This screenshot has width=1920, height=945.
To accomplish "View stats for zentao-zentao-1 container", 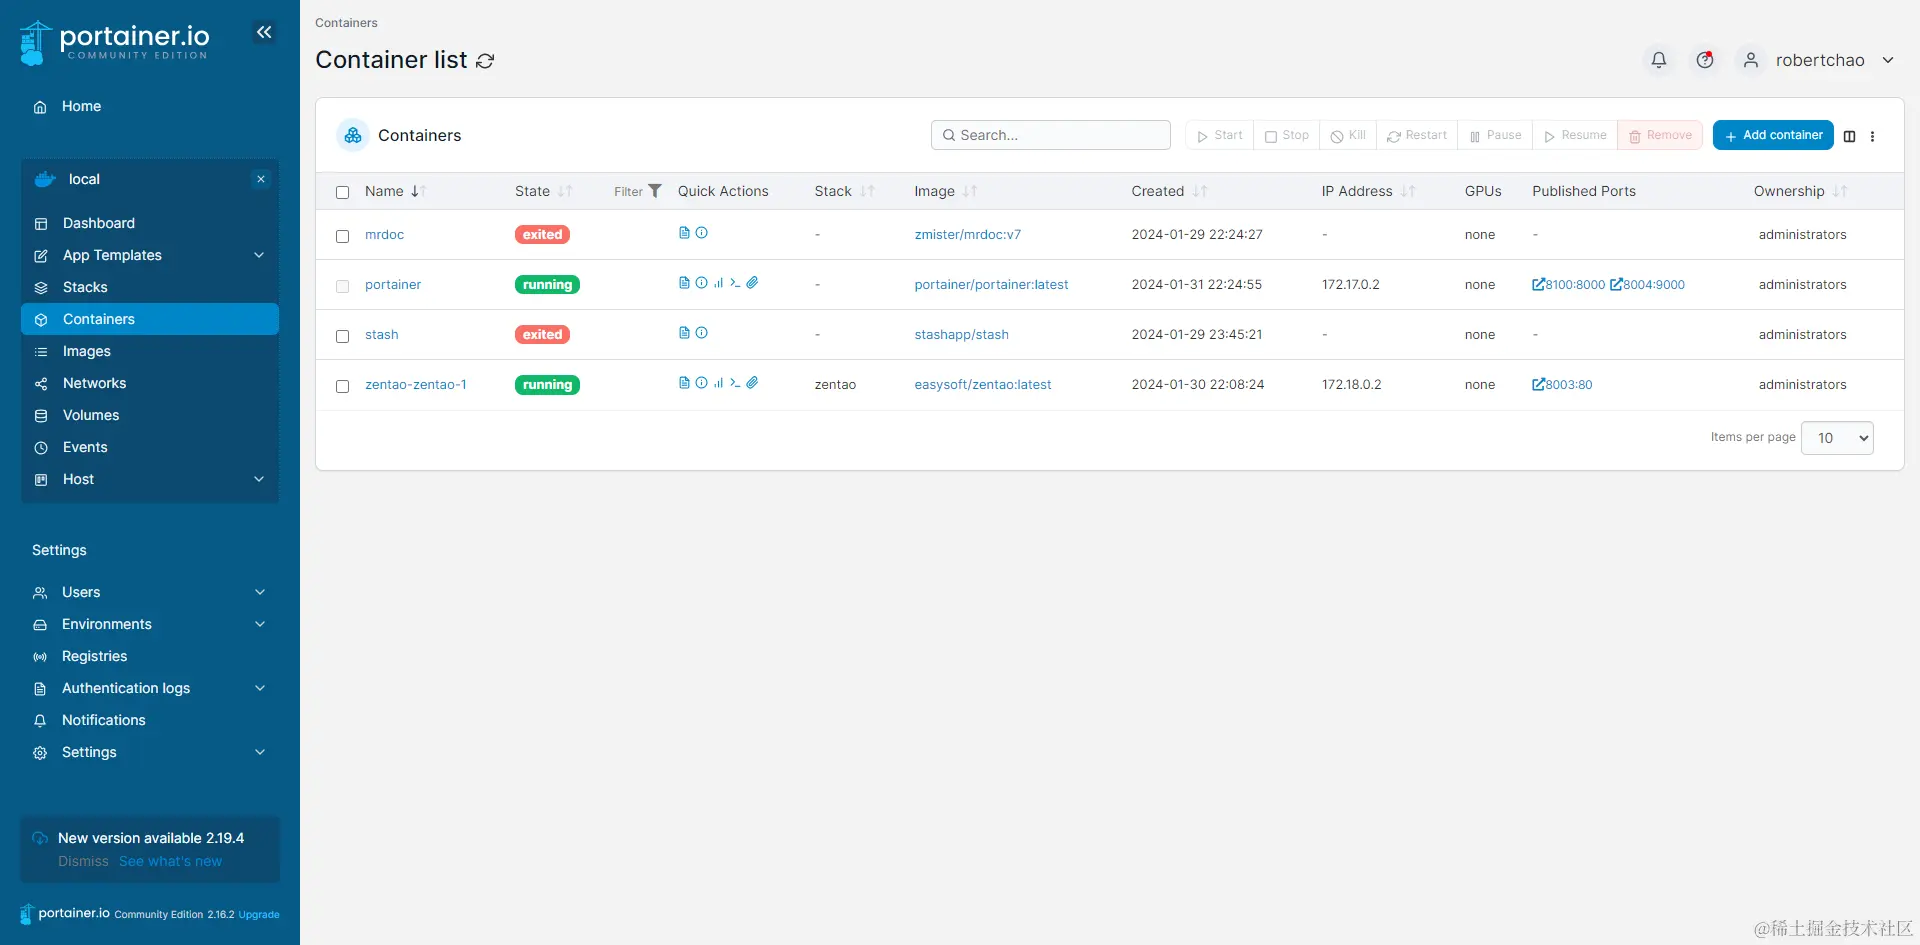I will [x=718, y=383].
